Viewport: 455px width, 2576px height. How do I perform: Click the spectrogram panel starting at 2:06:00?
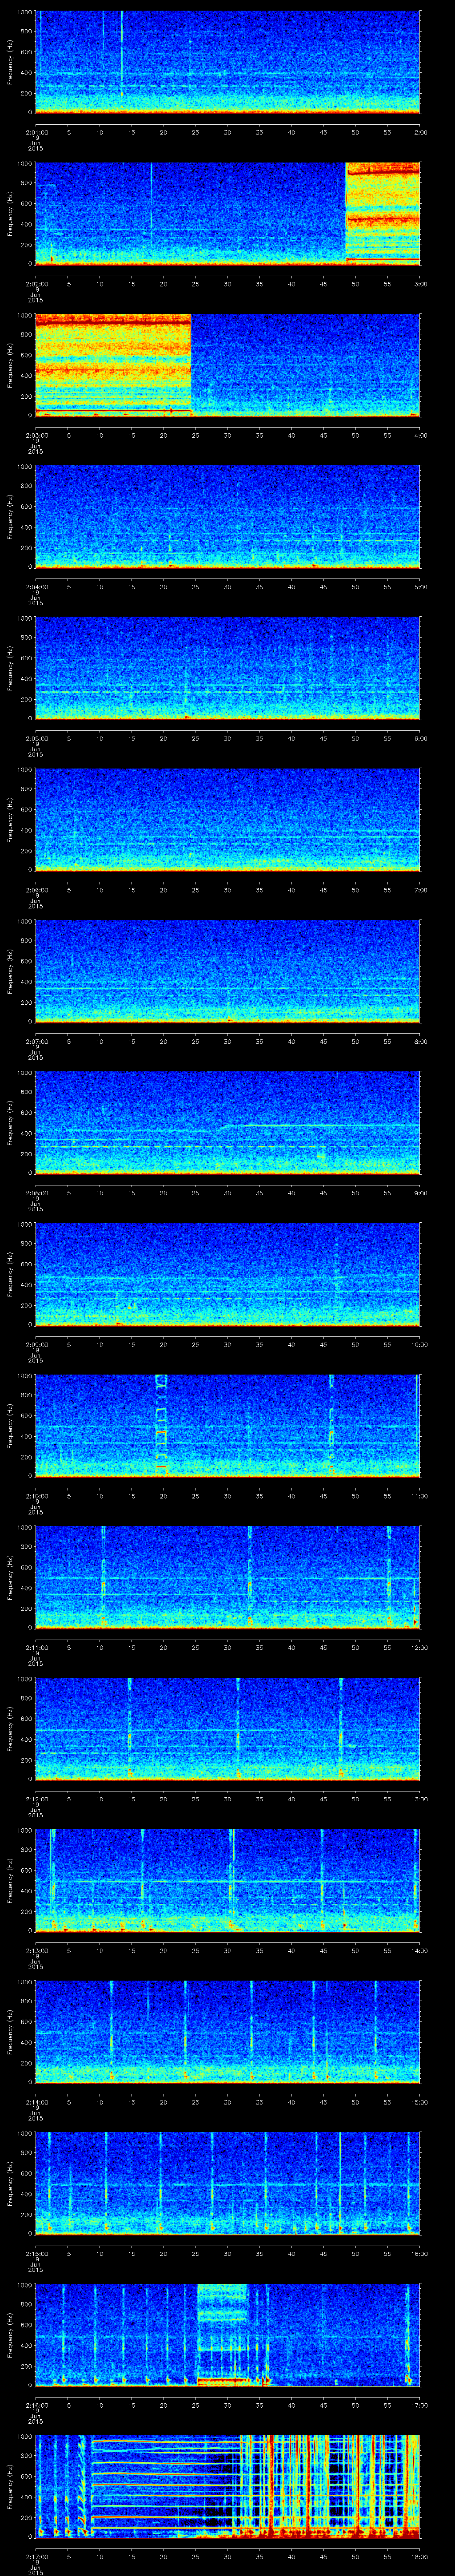tap(227, 819)
